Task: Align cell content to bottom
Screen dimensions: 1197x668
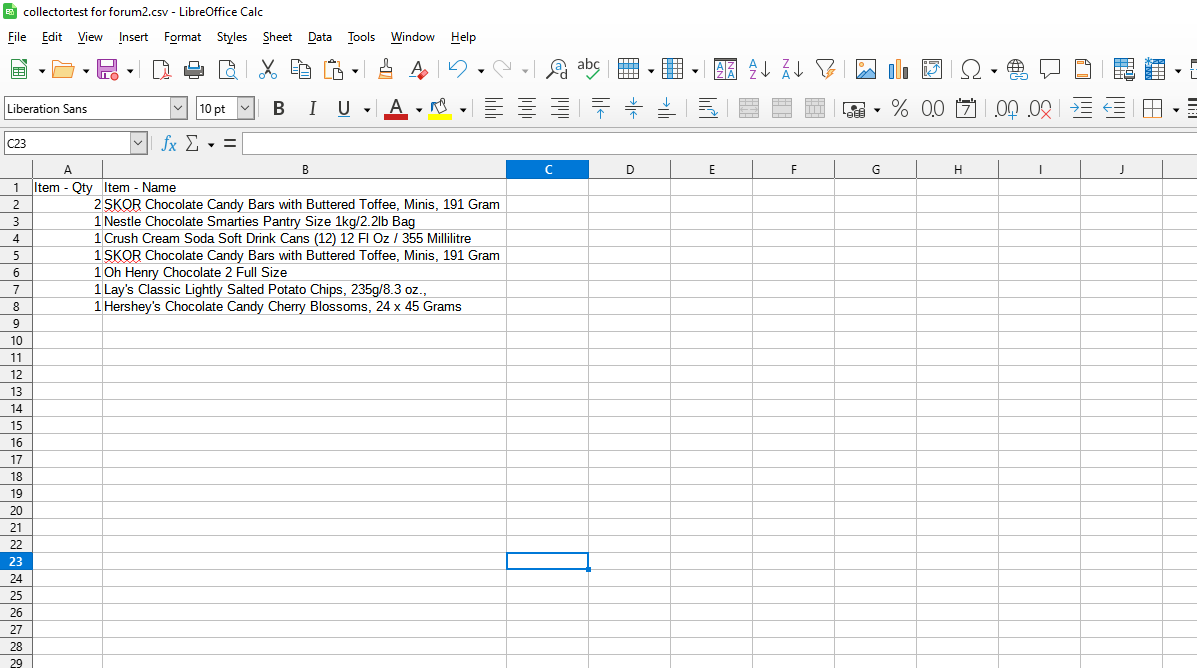Action: coord(666,108)
